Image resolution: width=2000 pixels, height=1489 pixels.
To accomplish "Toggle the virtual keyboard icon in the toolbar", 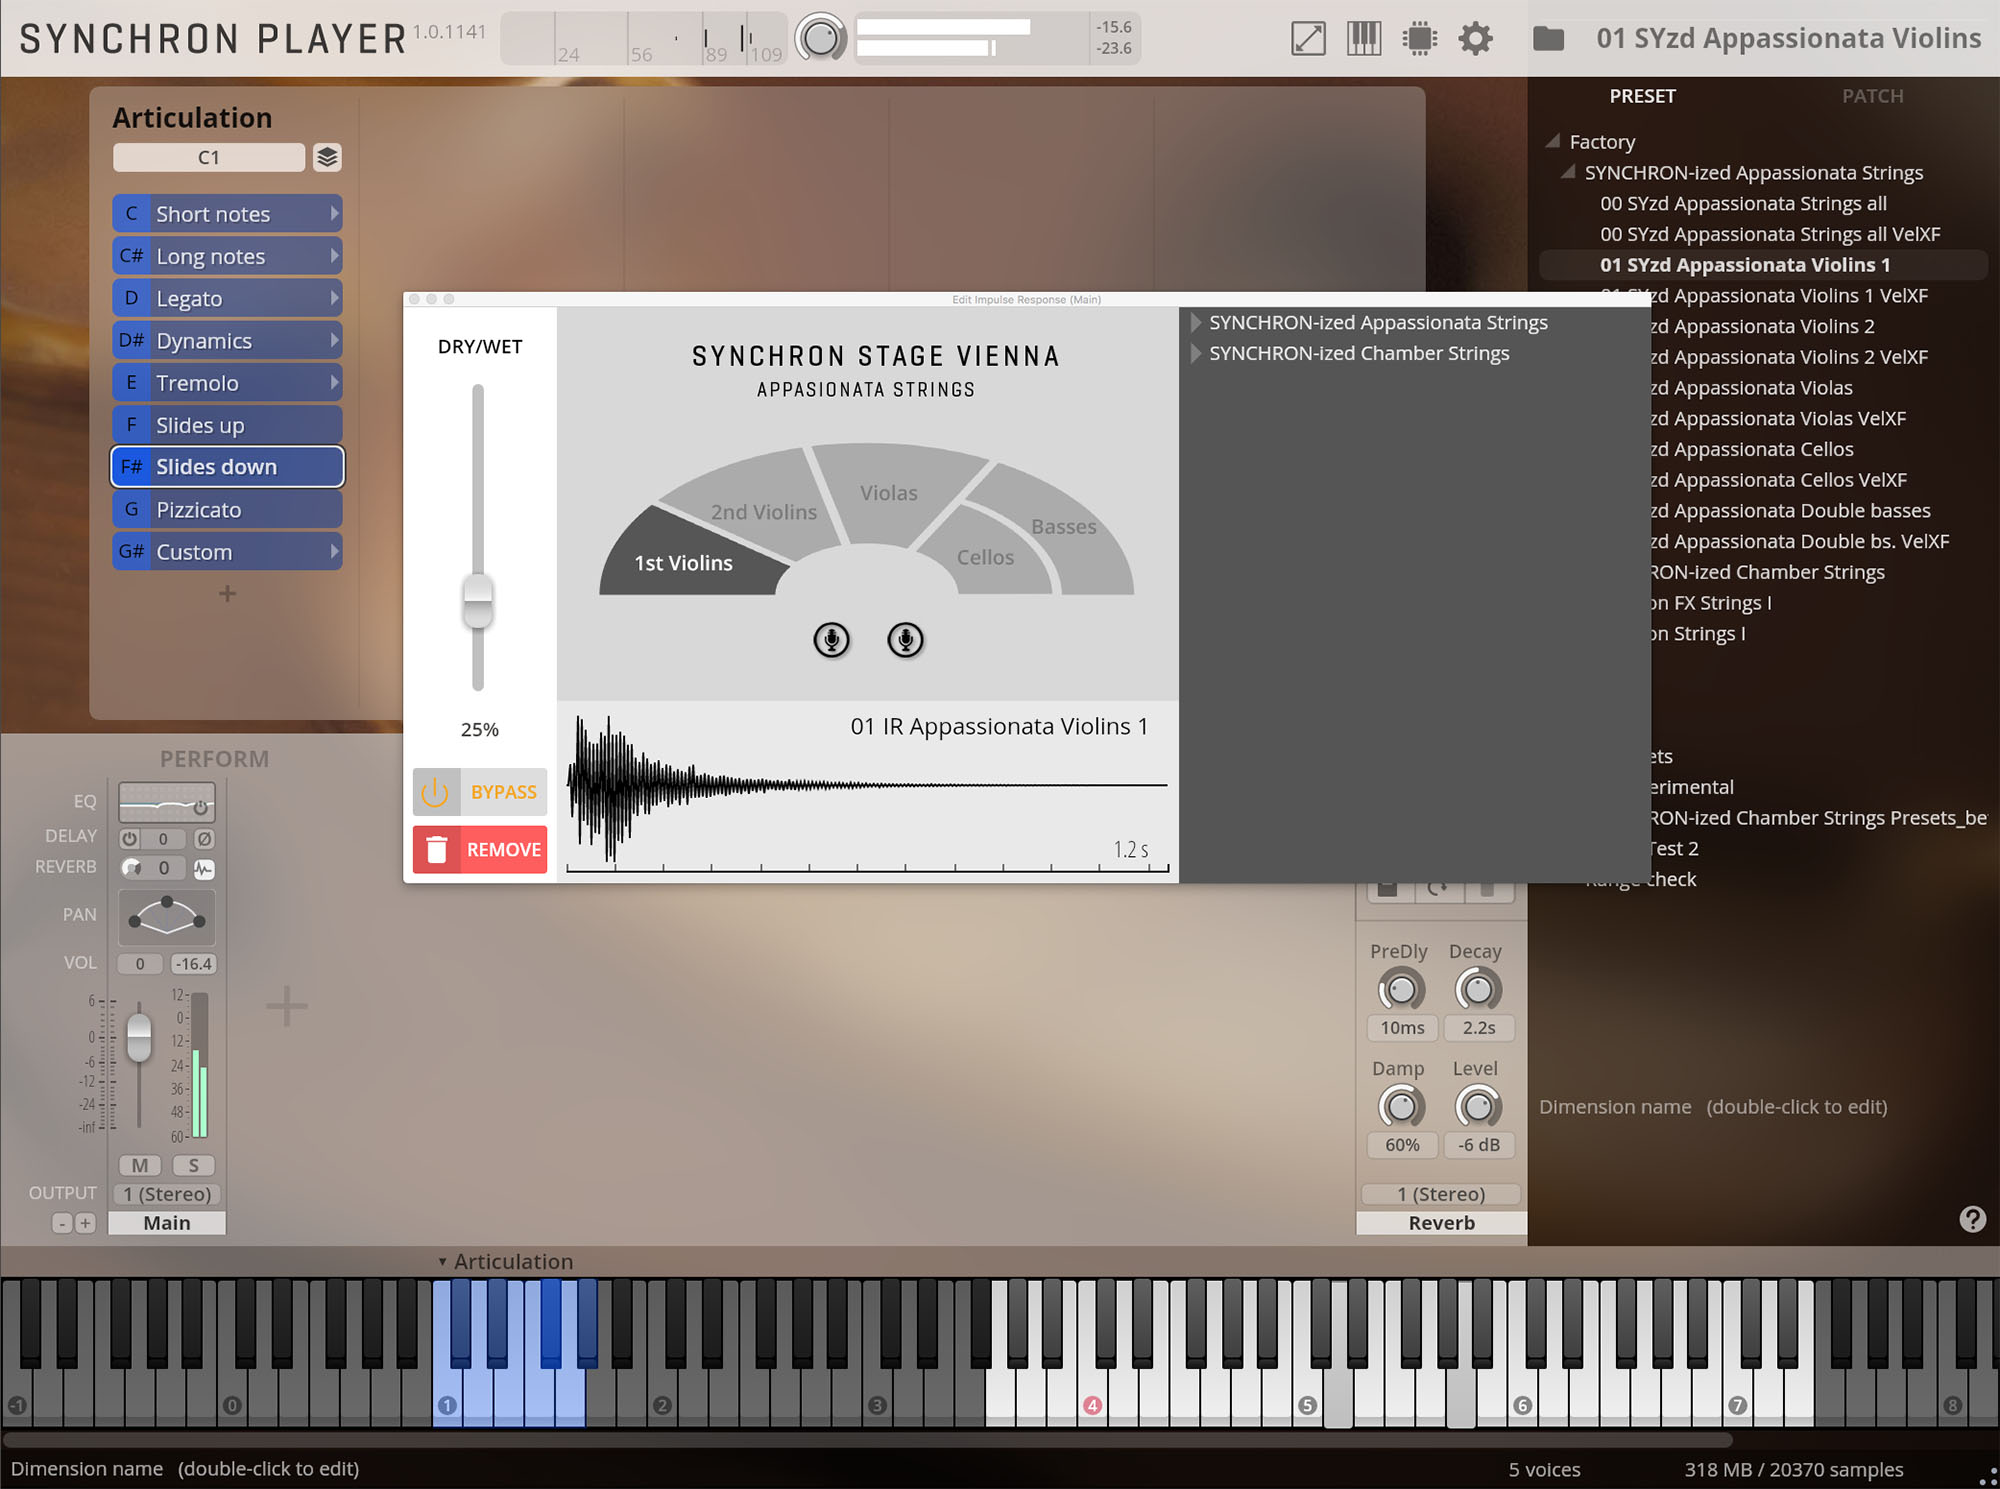I will (1362, 38).
